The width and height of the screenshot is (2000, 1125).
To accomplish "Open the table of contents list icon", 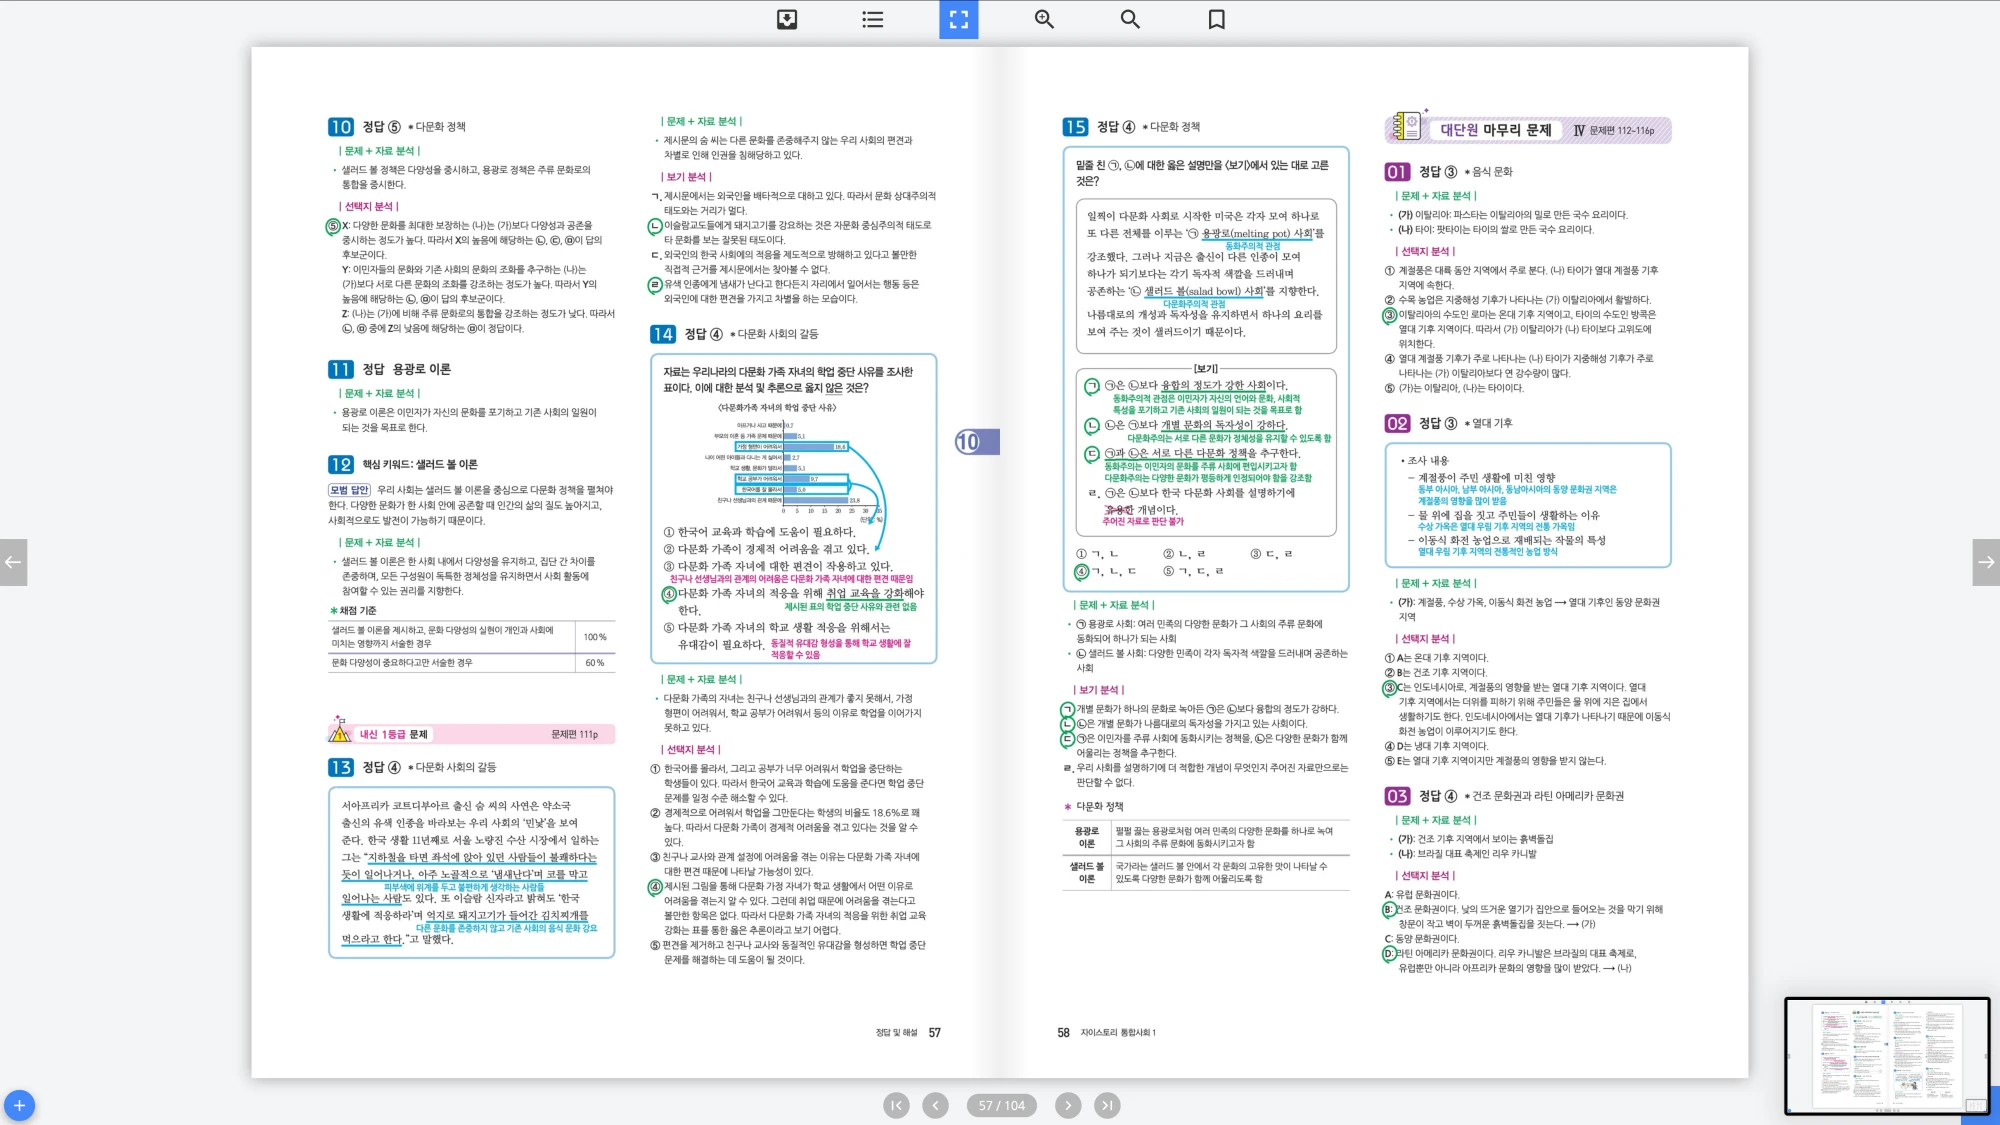I will (872, 19).
